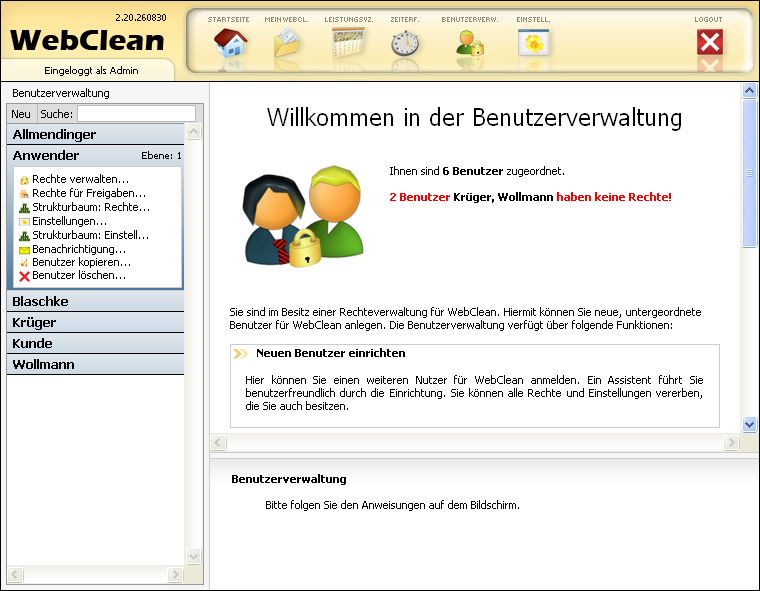Collapse the Anwender user entry
This screenshot has height=591, width=760.
(95, 155)
